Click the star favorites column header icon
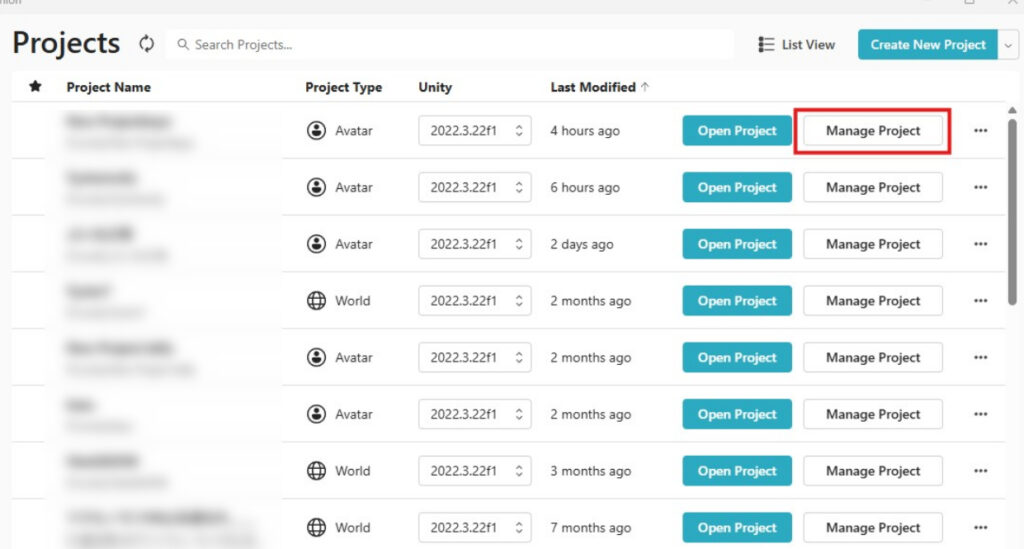Screen dimensions: 1024x549 coord(36,87)
